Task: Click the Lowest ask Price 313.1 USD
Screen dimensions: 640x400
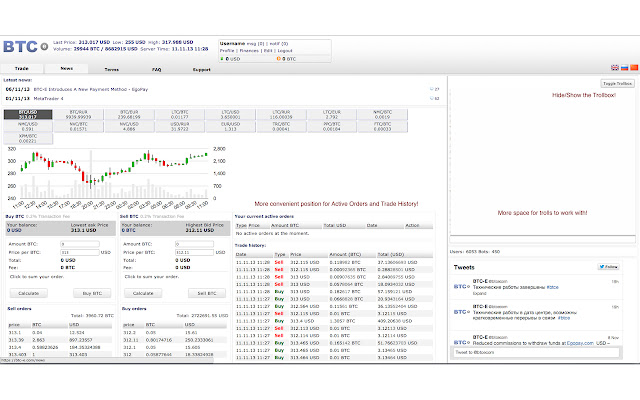Action: (90, 228)
